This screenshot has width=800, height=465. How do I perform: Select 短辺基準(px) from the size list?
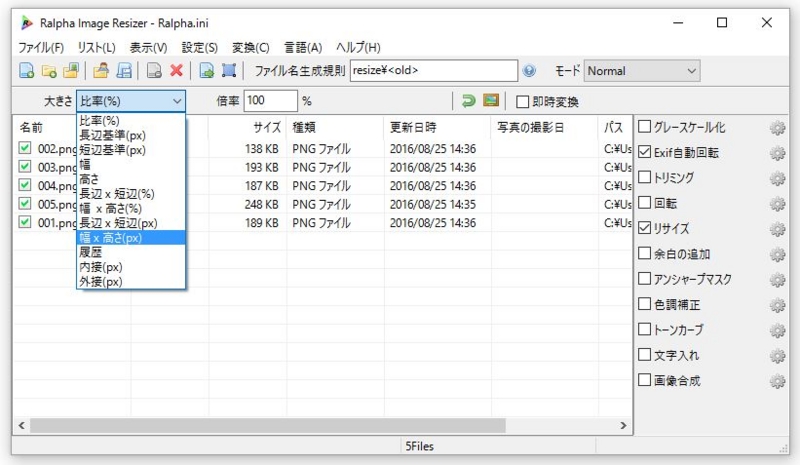tap(131, 150)
